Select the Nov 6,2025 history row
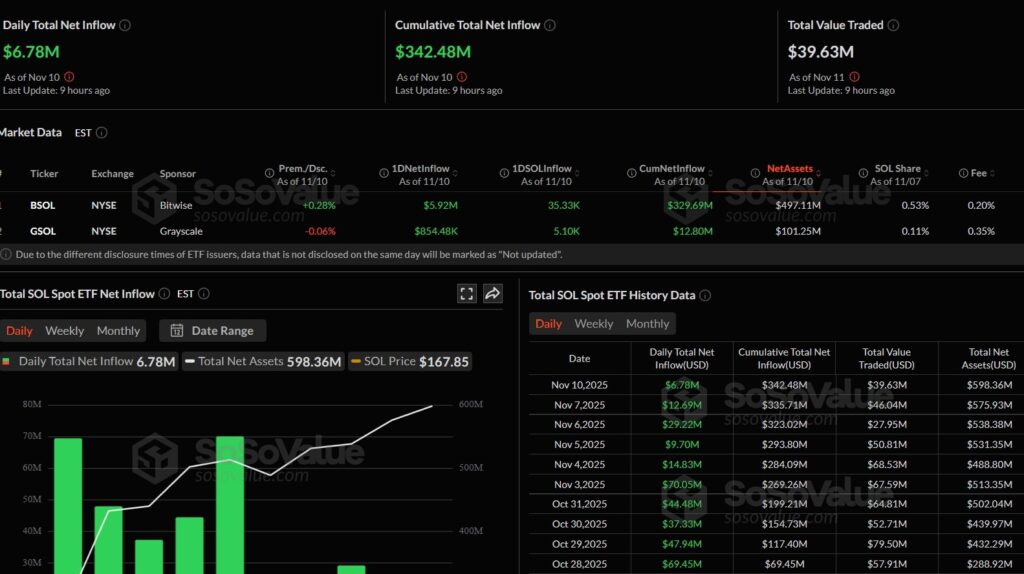Viewport: 1024px width, 574px height. [x=776, y=424]
